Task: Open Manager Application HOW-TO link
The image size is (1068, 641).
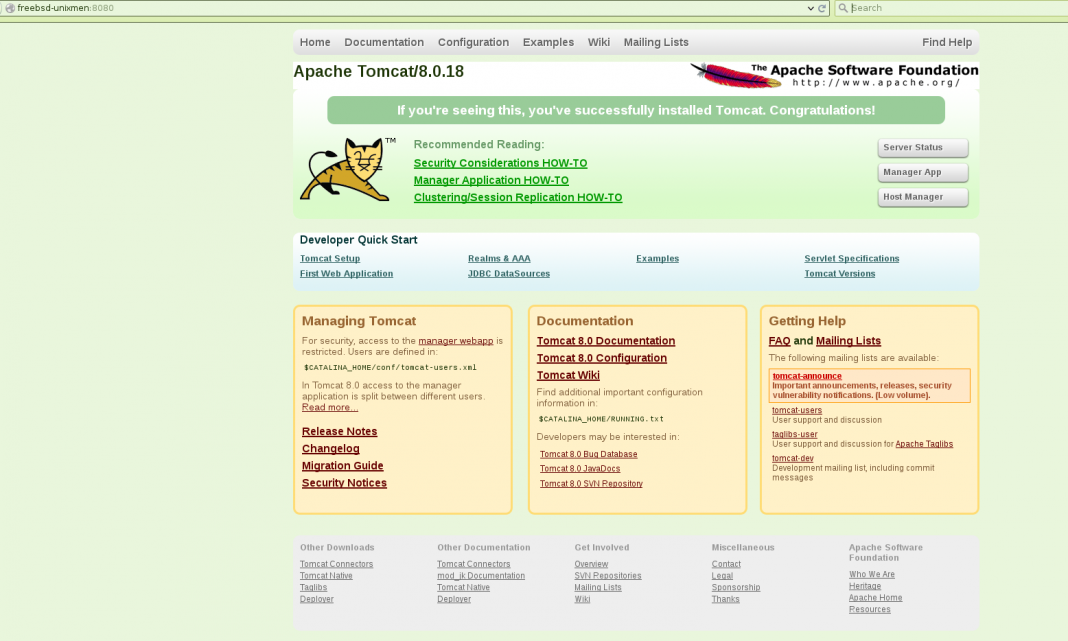Action: (491, 181)
